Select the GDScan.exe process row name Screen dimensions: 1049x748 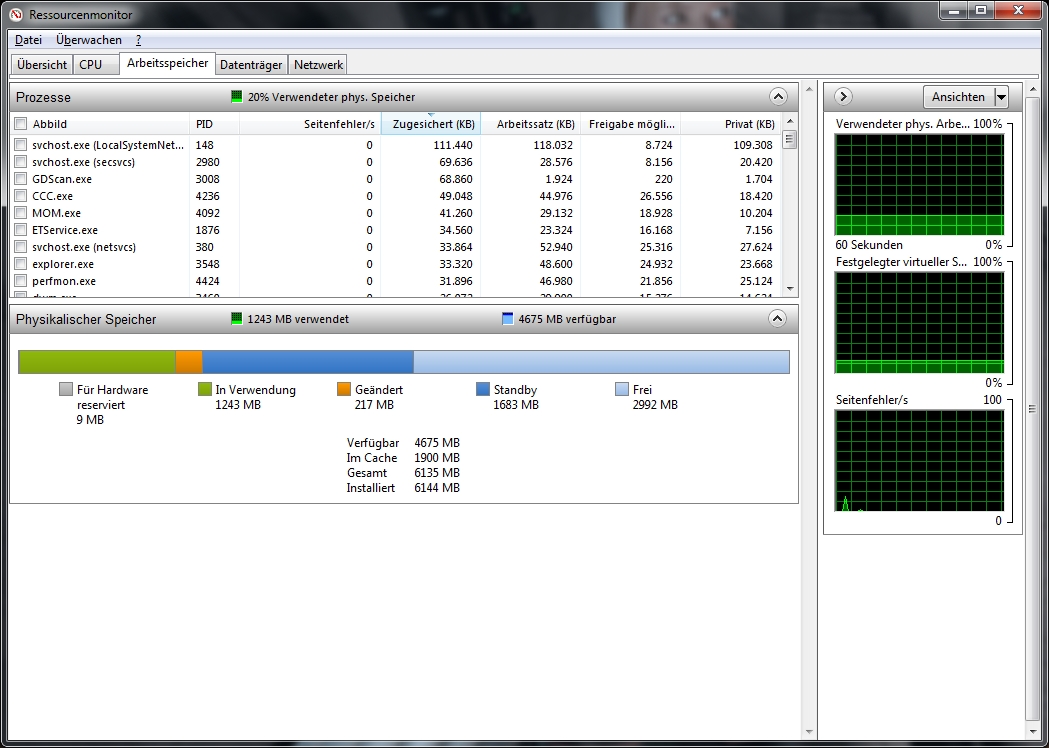tap(62, 179)
